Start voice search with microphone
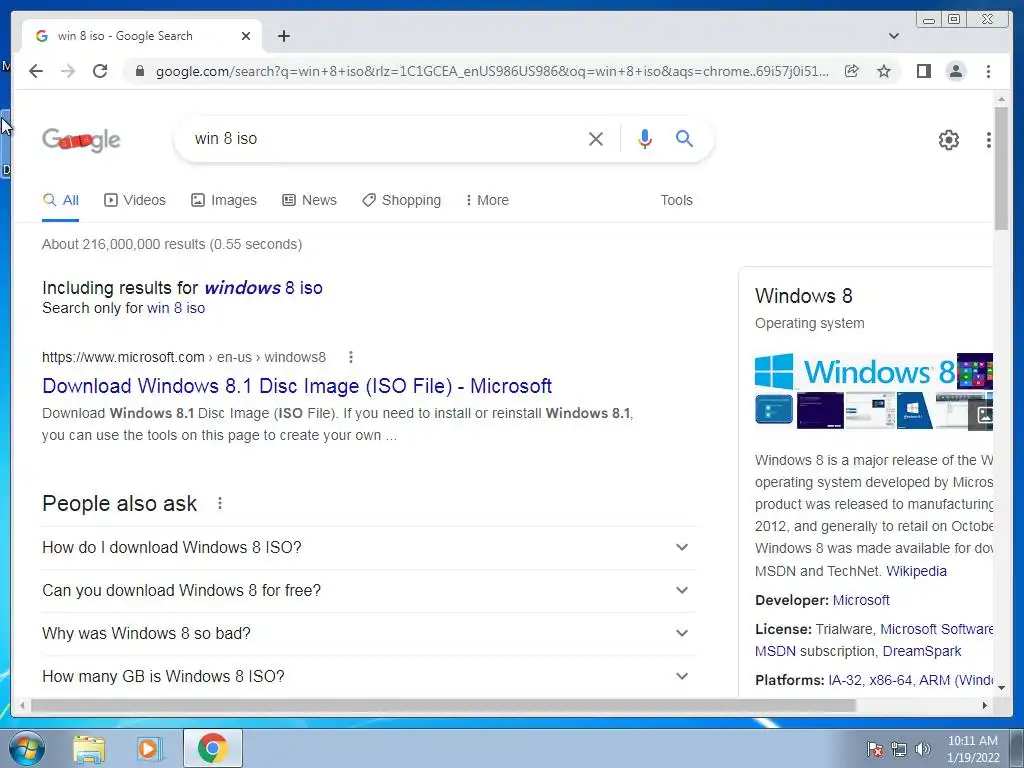 645,138
